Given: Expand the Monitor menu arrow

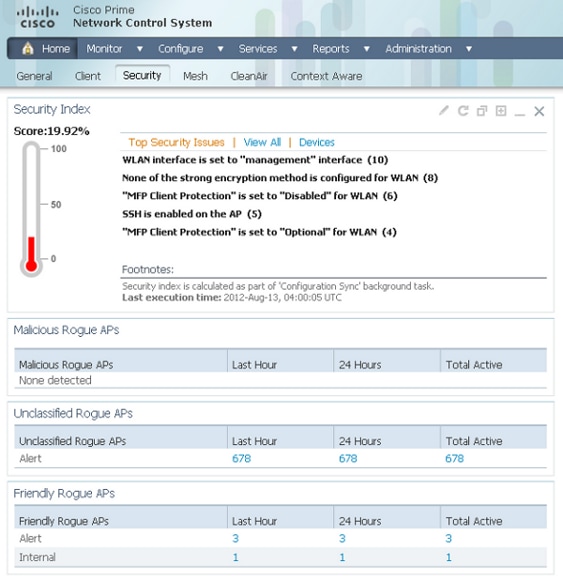Looking at the screenshot, I should [x=140, y=49].
